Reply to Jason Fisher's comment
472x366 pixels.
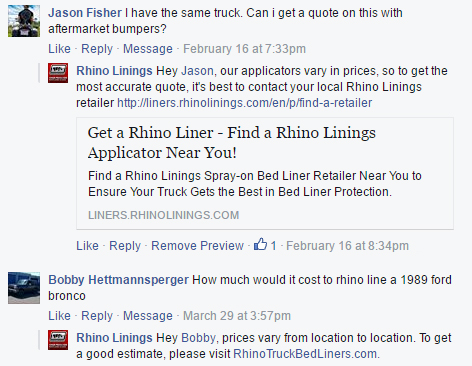tap(97, 49)
